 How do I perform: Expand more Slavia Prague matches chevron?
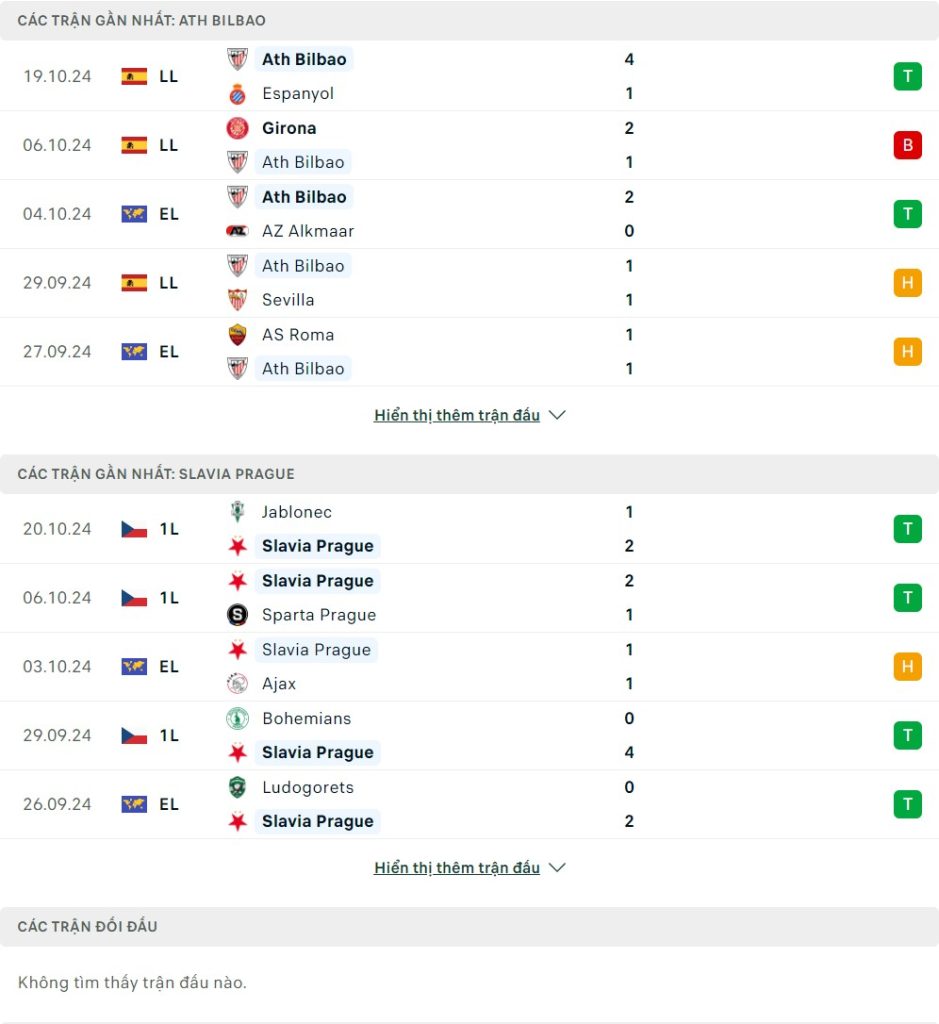[557, 867]
